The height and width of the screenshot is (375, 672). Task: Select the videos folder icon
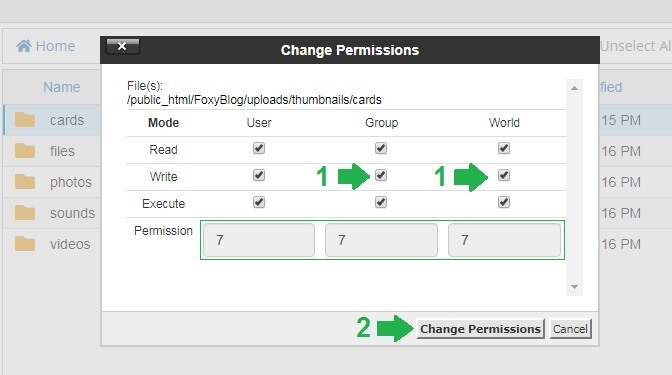tap(25, 244)
